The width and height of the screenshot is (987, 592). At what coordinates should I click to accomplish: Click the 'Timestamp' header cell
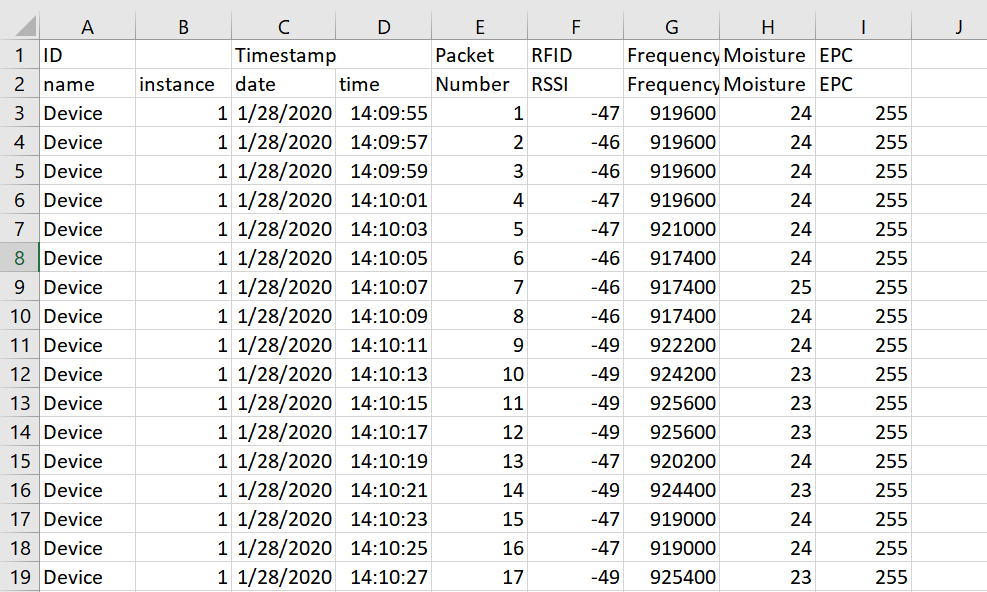point(283,55)
